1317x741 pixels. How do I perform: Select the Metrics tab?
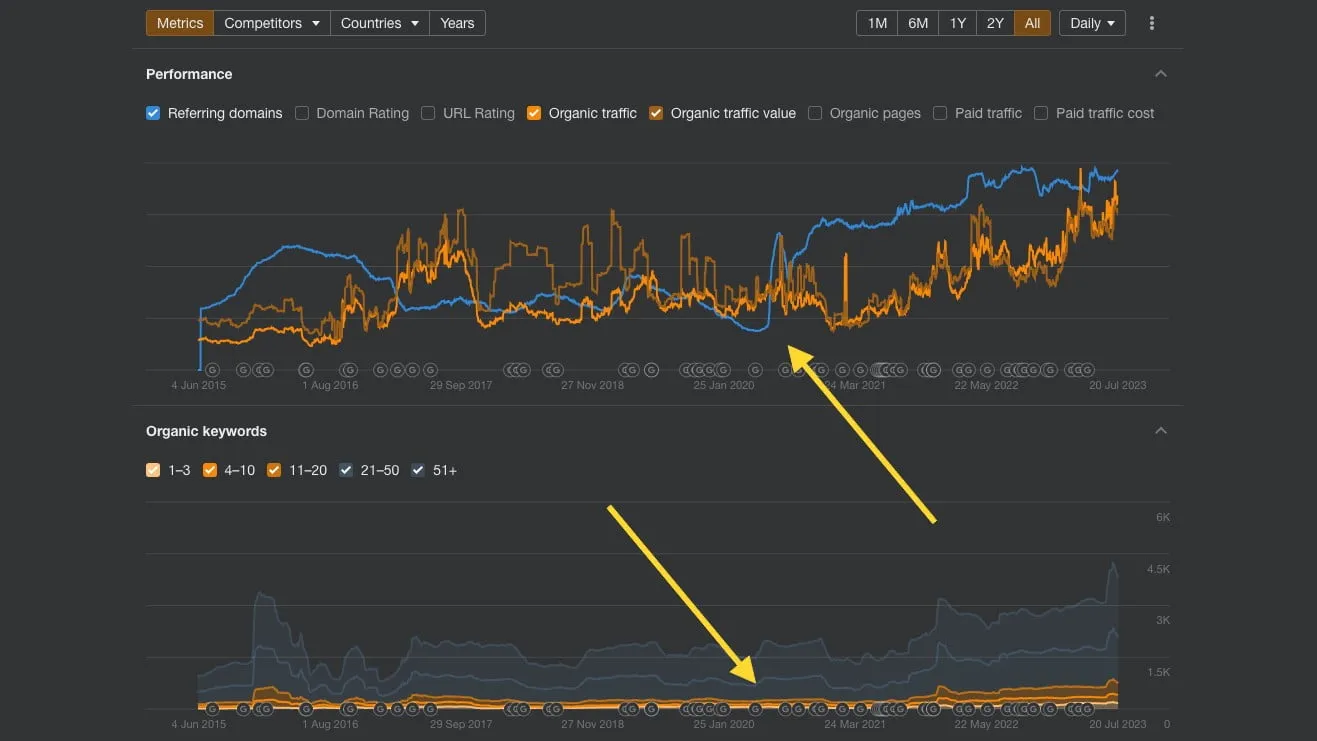point(179,22)
